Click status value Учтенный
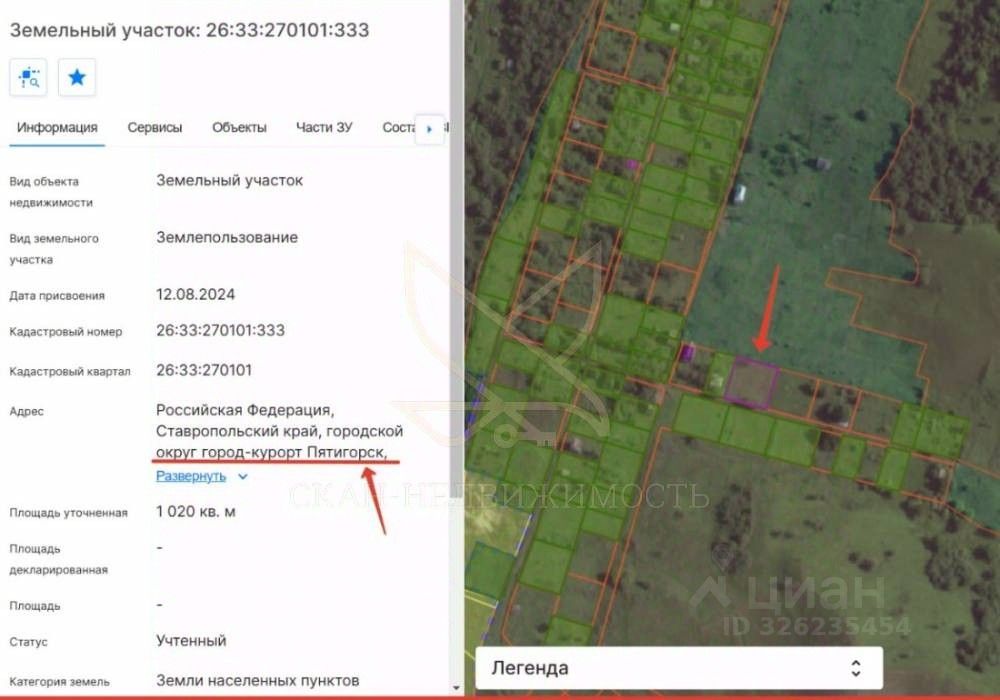 coord(191,641)
